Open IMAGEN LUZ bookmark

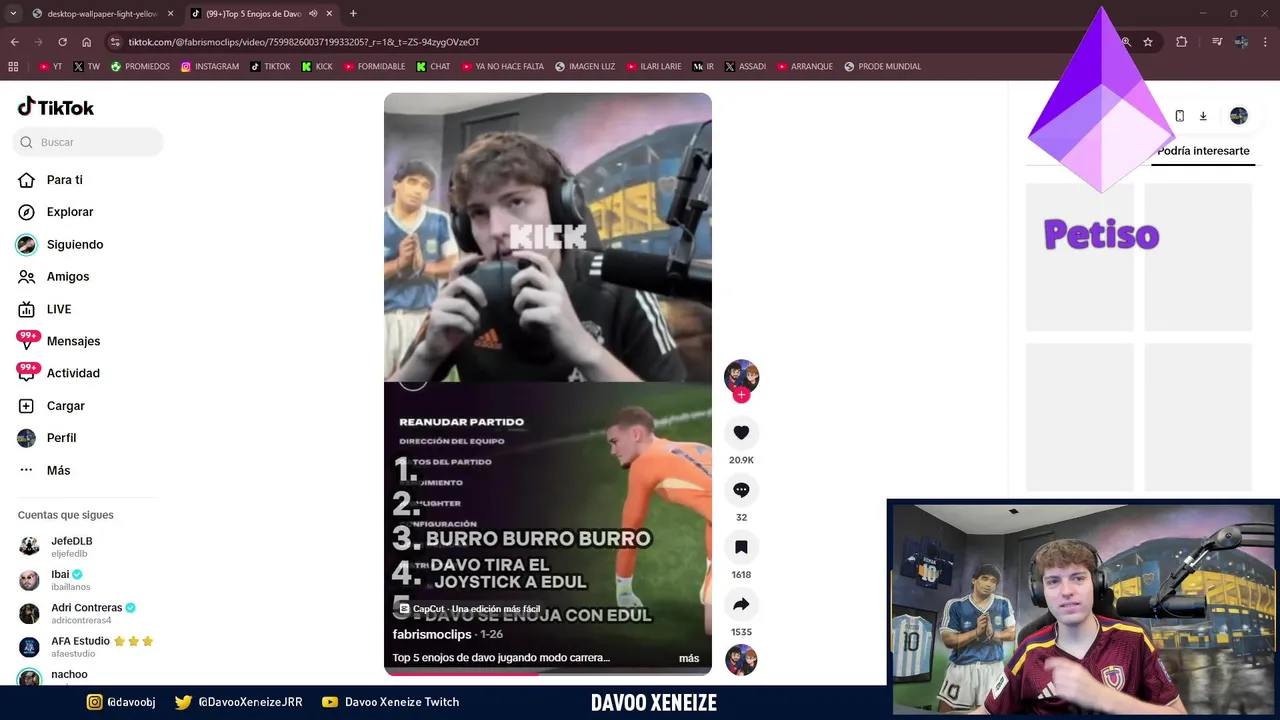585,67
